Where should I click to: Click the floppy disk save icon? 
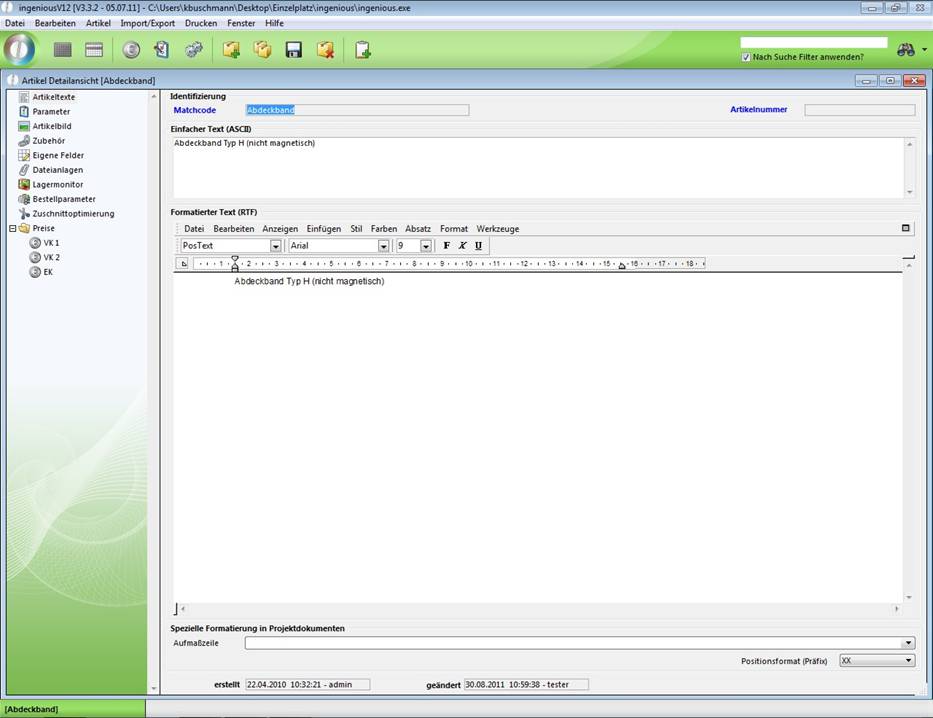pyautogui.click(x=294, y=50)
